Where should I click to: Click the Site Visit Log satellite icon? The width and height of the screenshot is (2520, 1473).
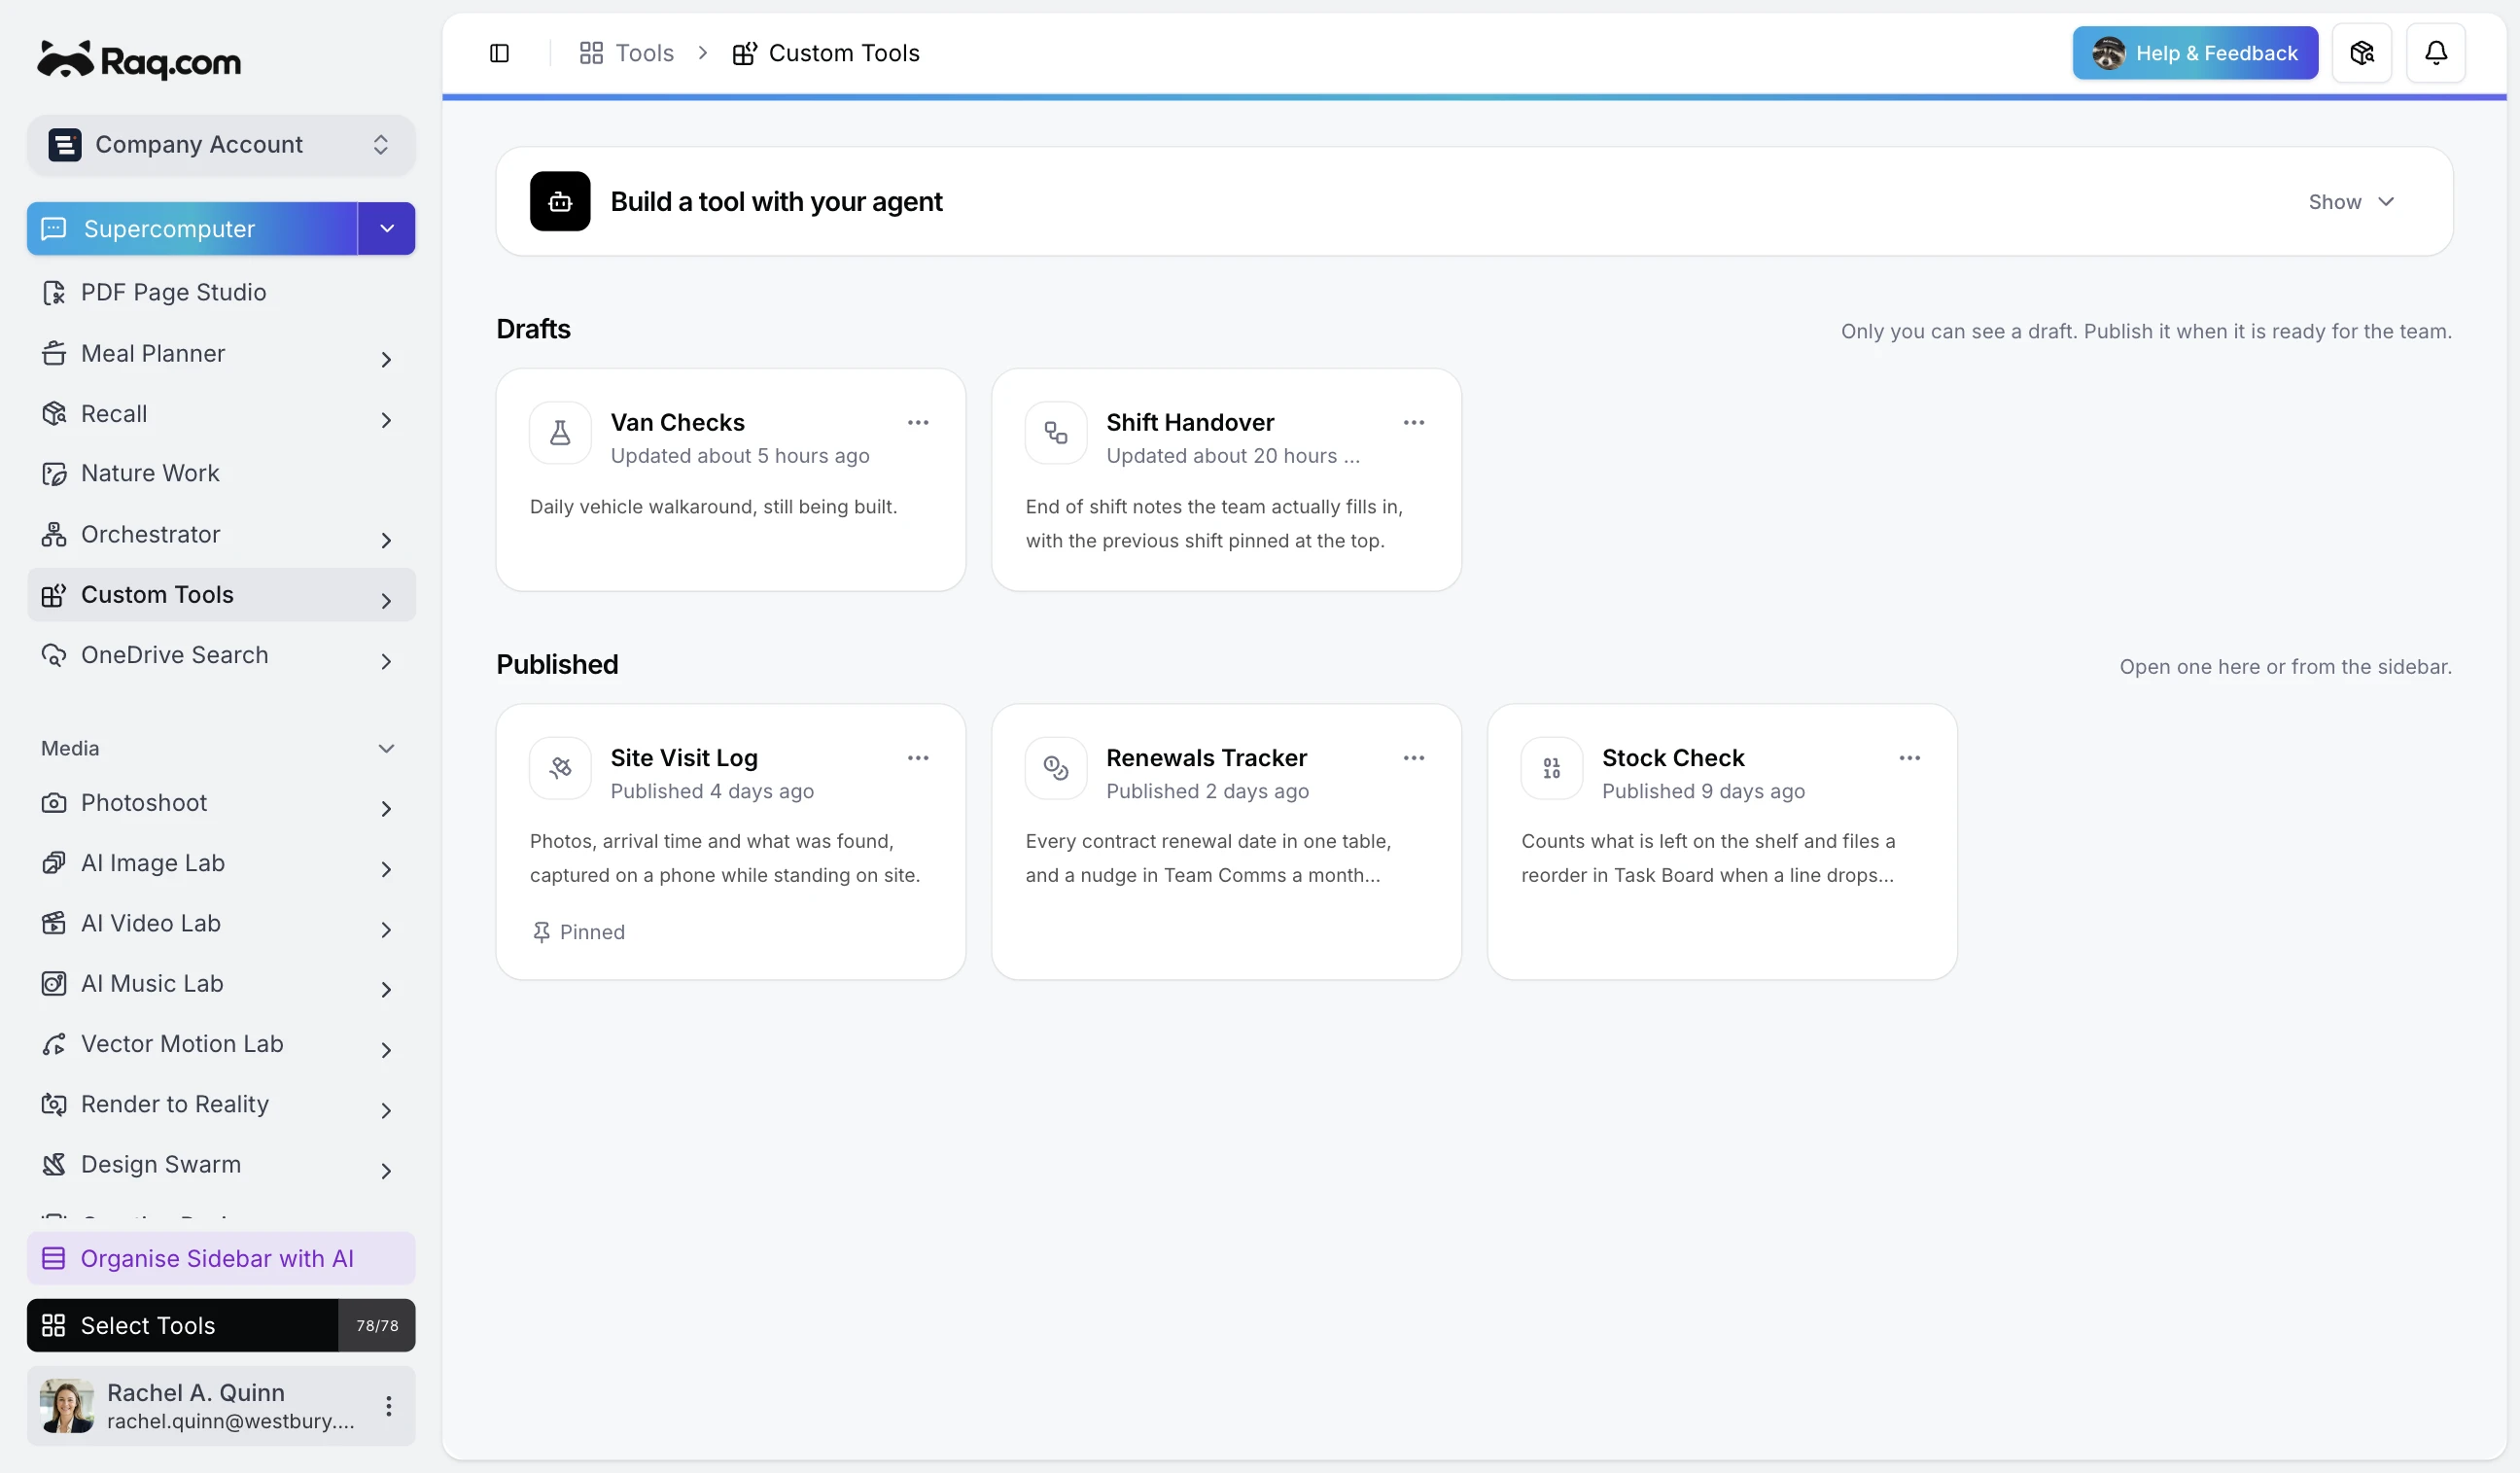560,768
